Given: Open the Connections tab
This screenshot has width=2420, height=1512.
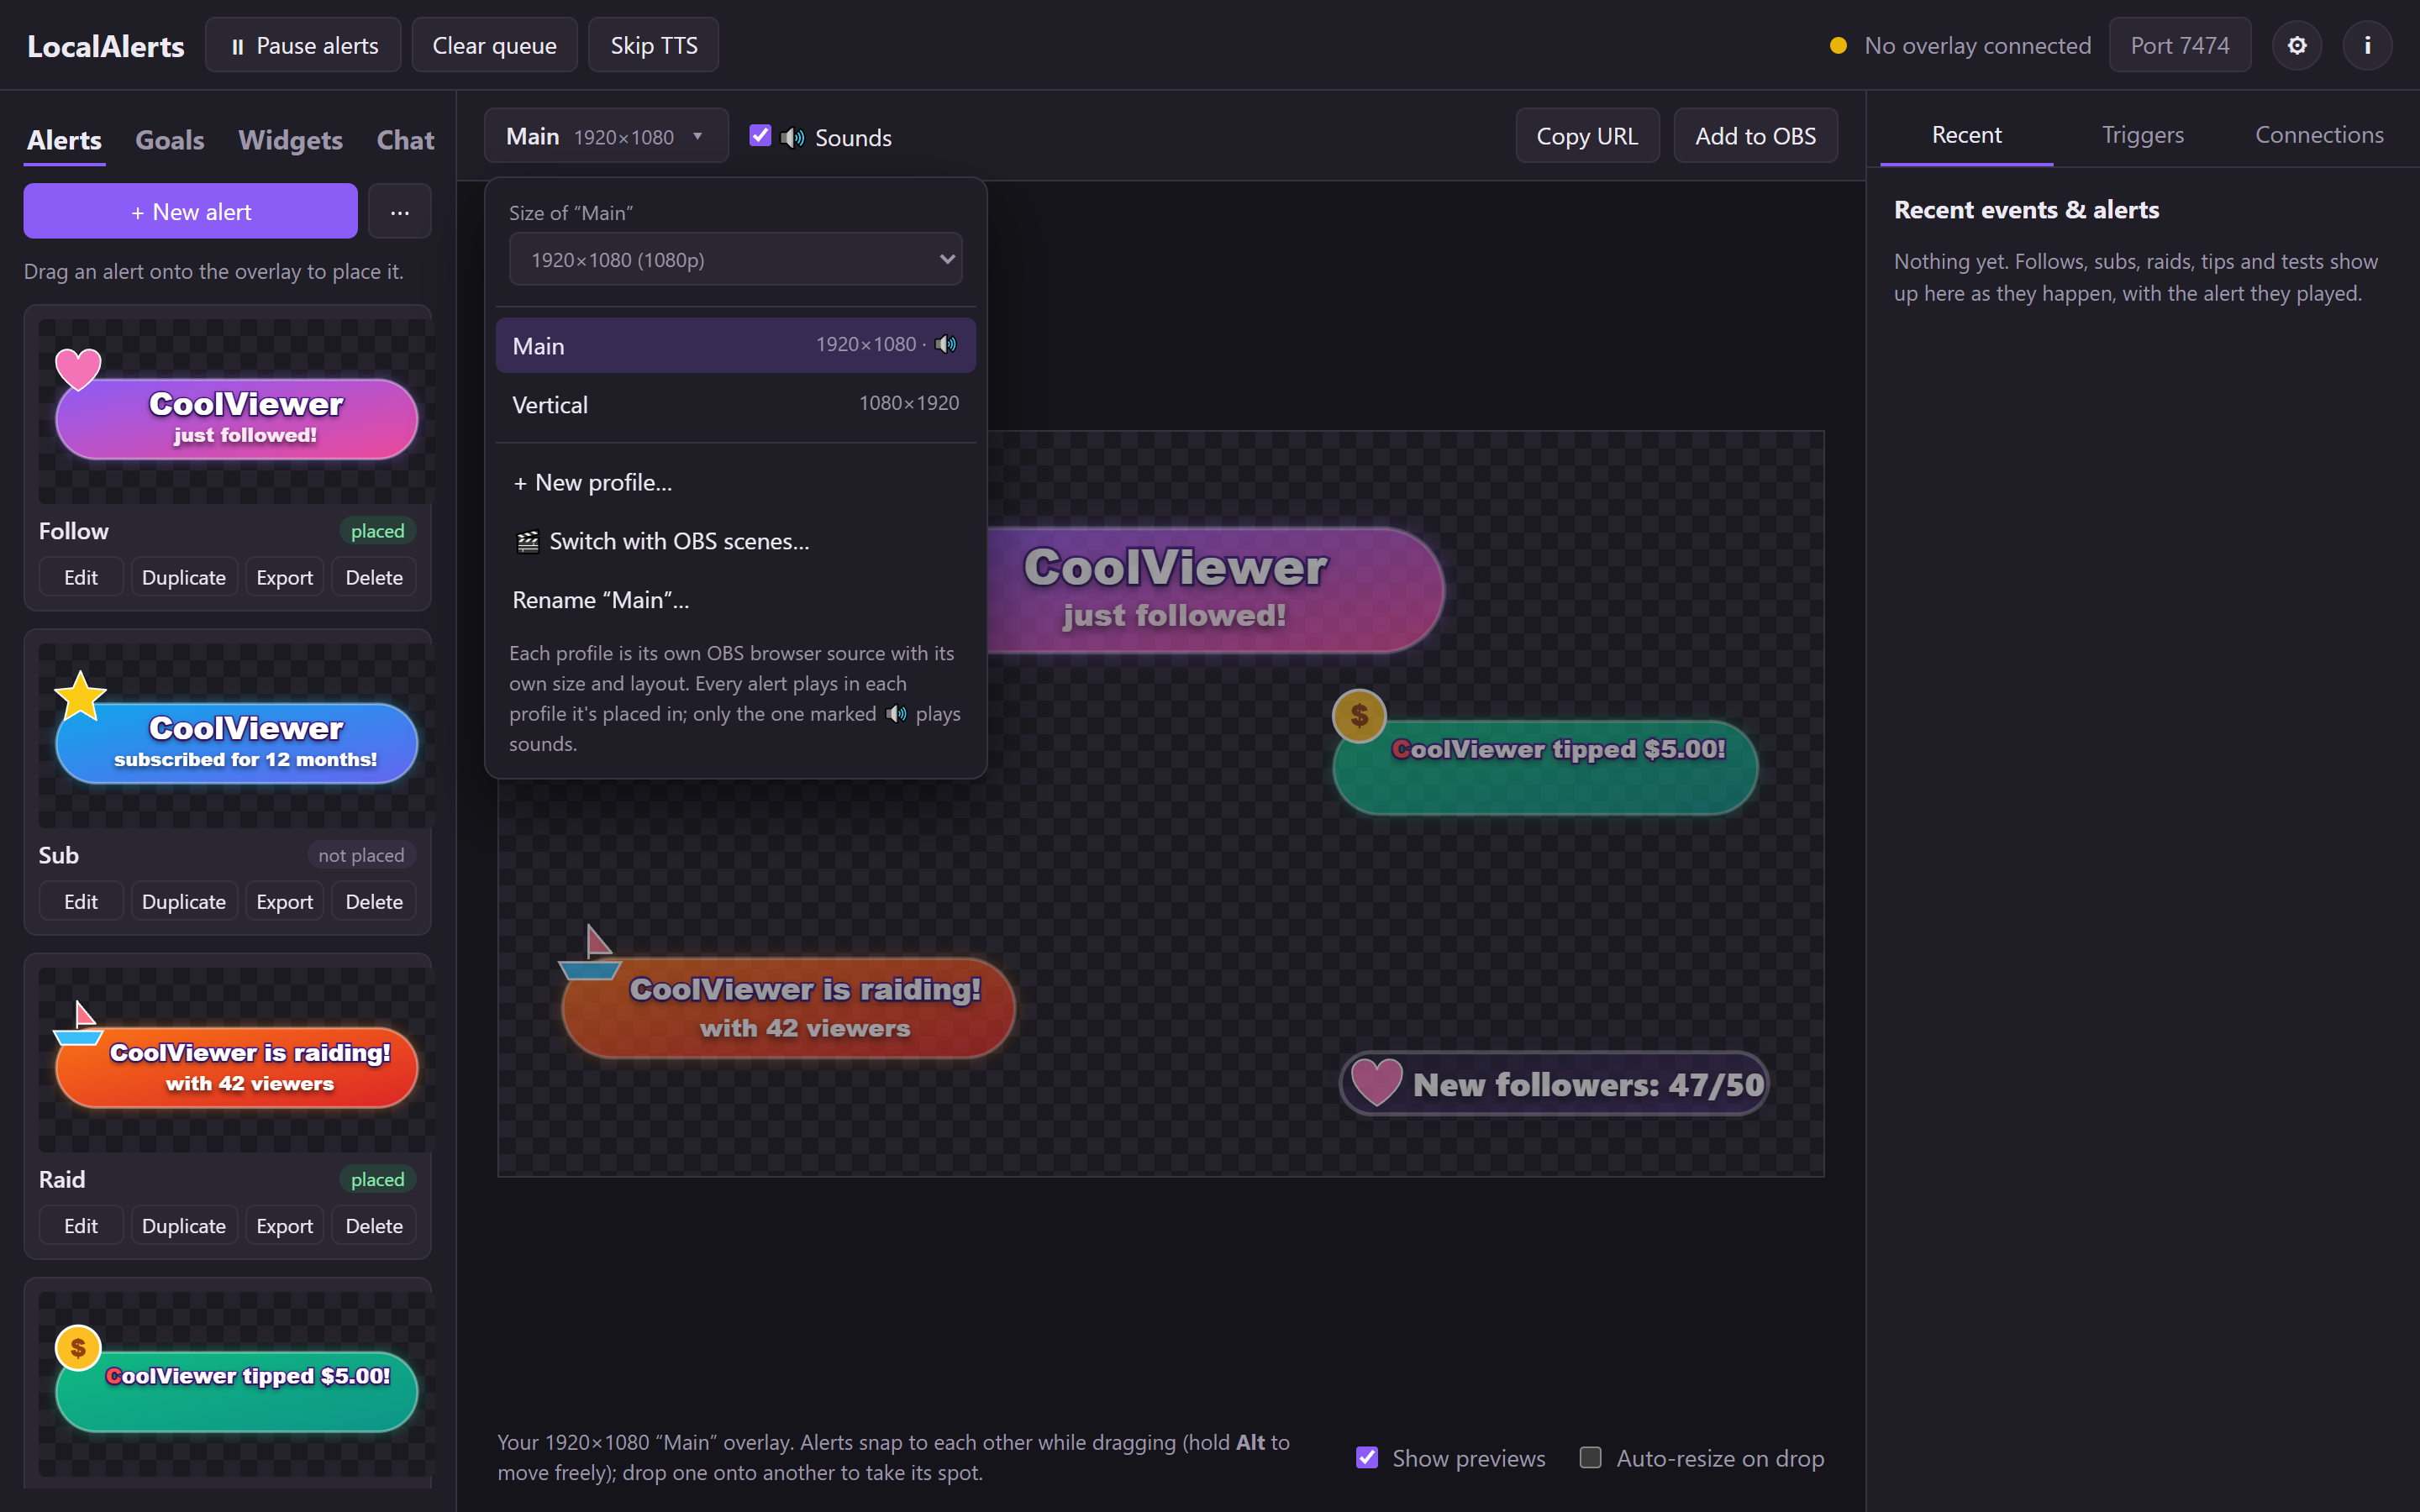Looking at the screenshot, I should pos(2319,135).
